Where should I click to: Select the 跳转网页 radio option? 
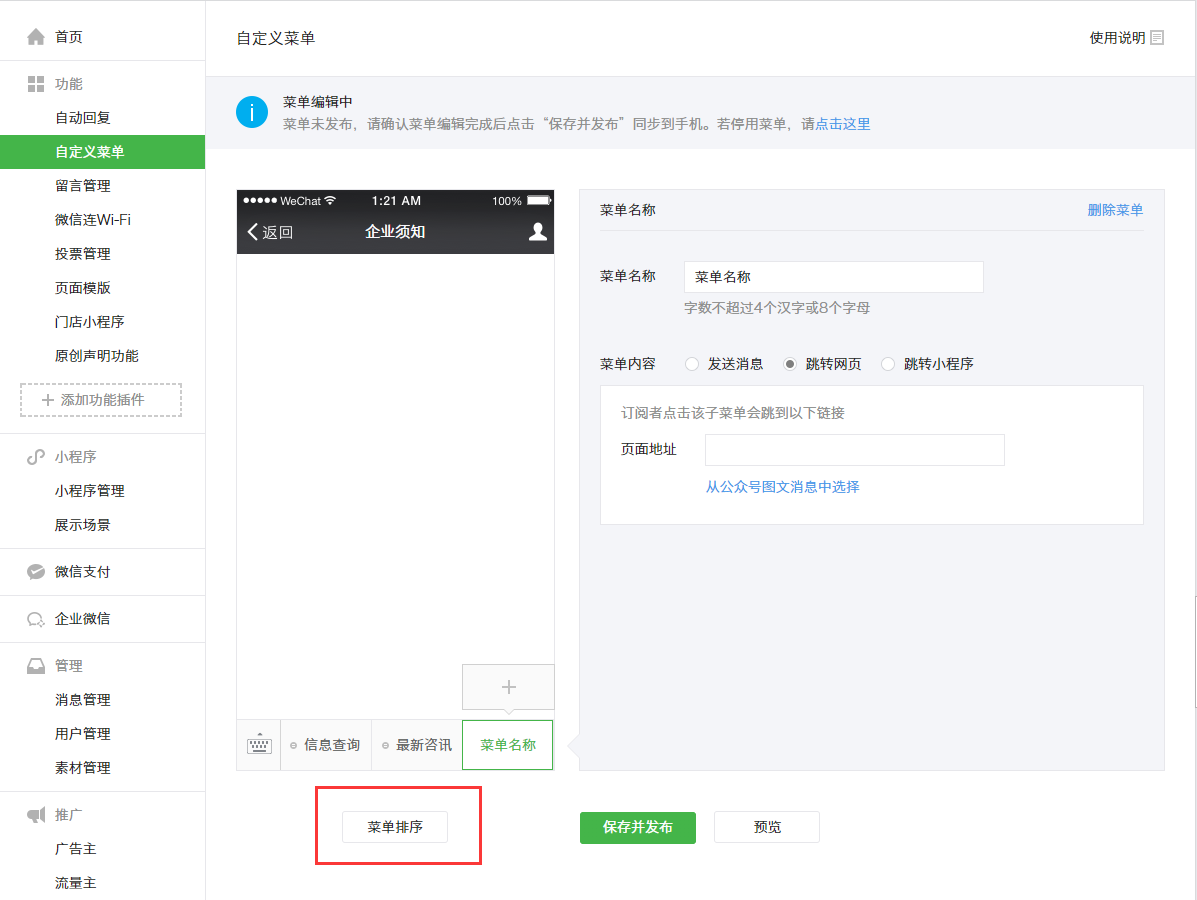click(790, 364)
